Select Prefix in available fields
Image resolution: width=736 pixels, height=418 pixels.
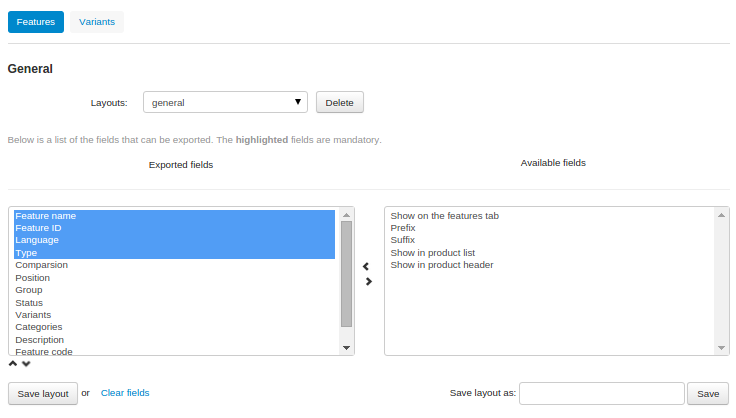tap(551, 228)
